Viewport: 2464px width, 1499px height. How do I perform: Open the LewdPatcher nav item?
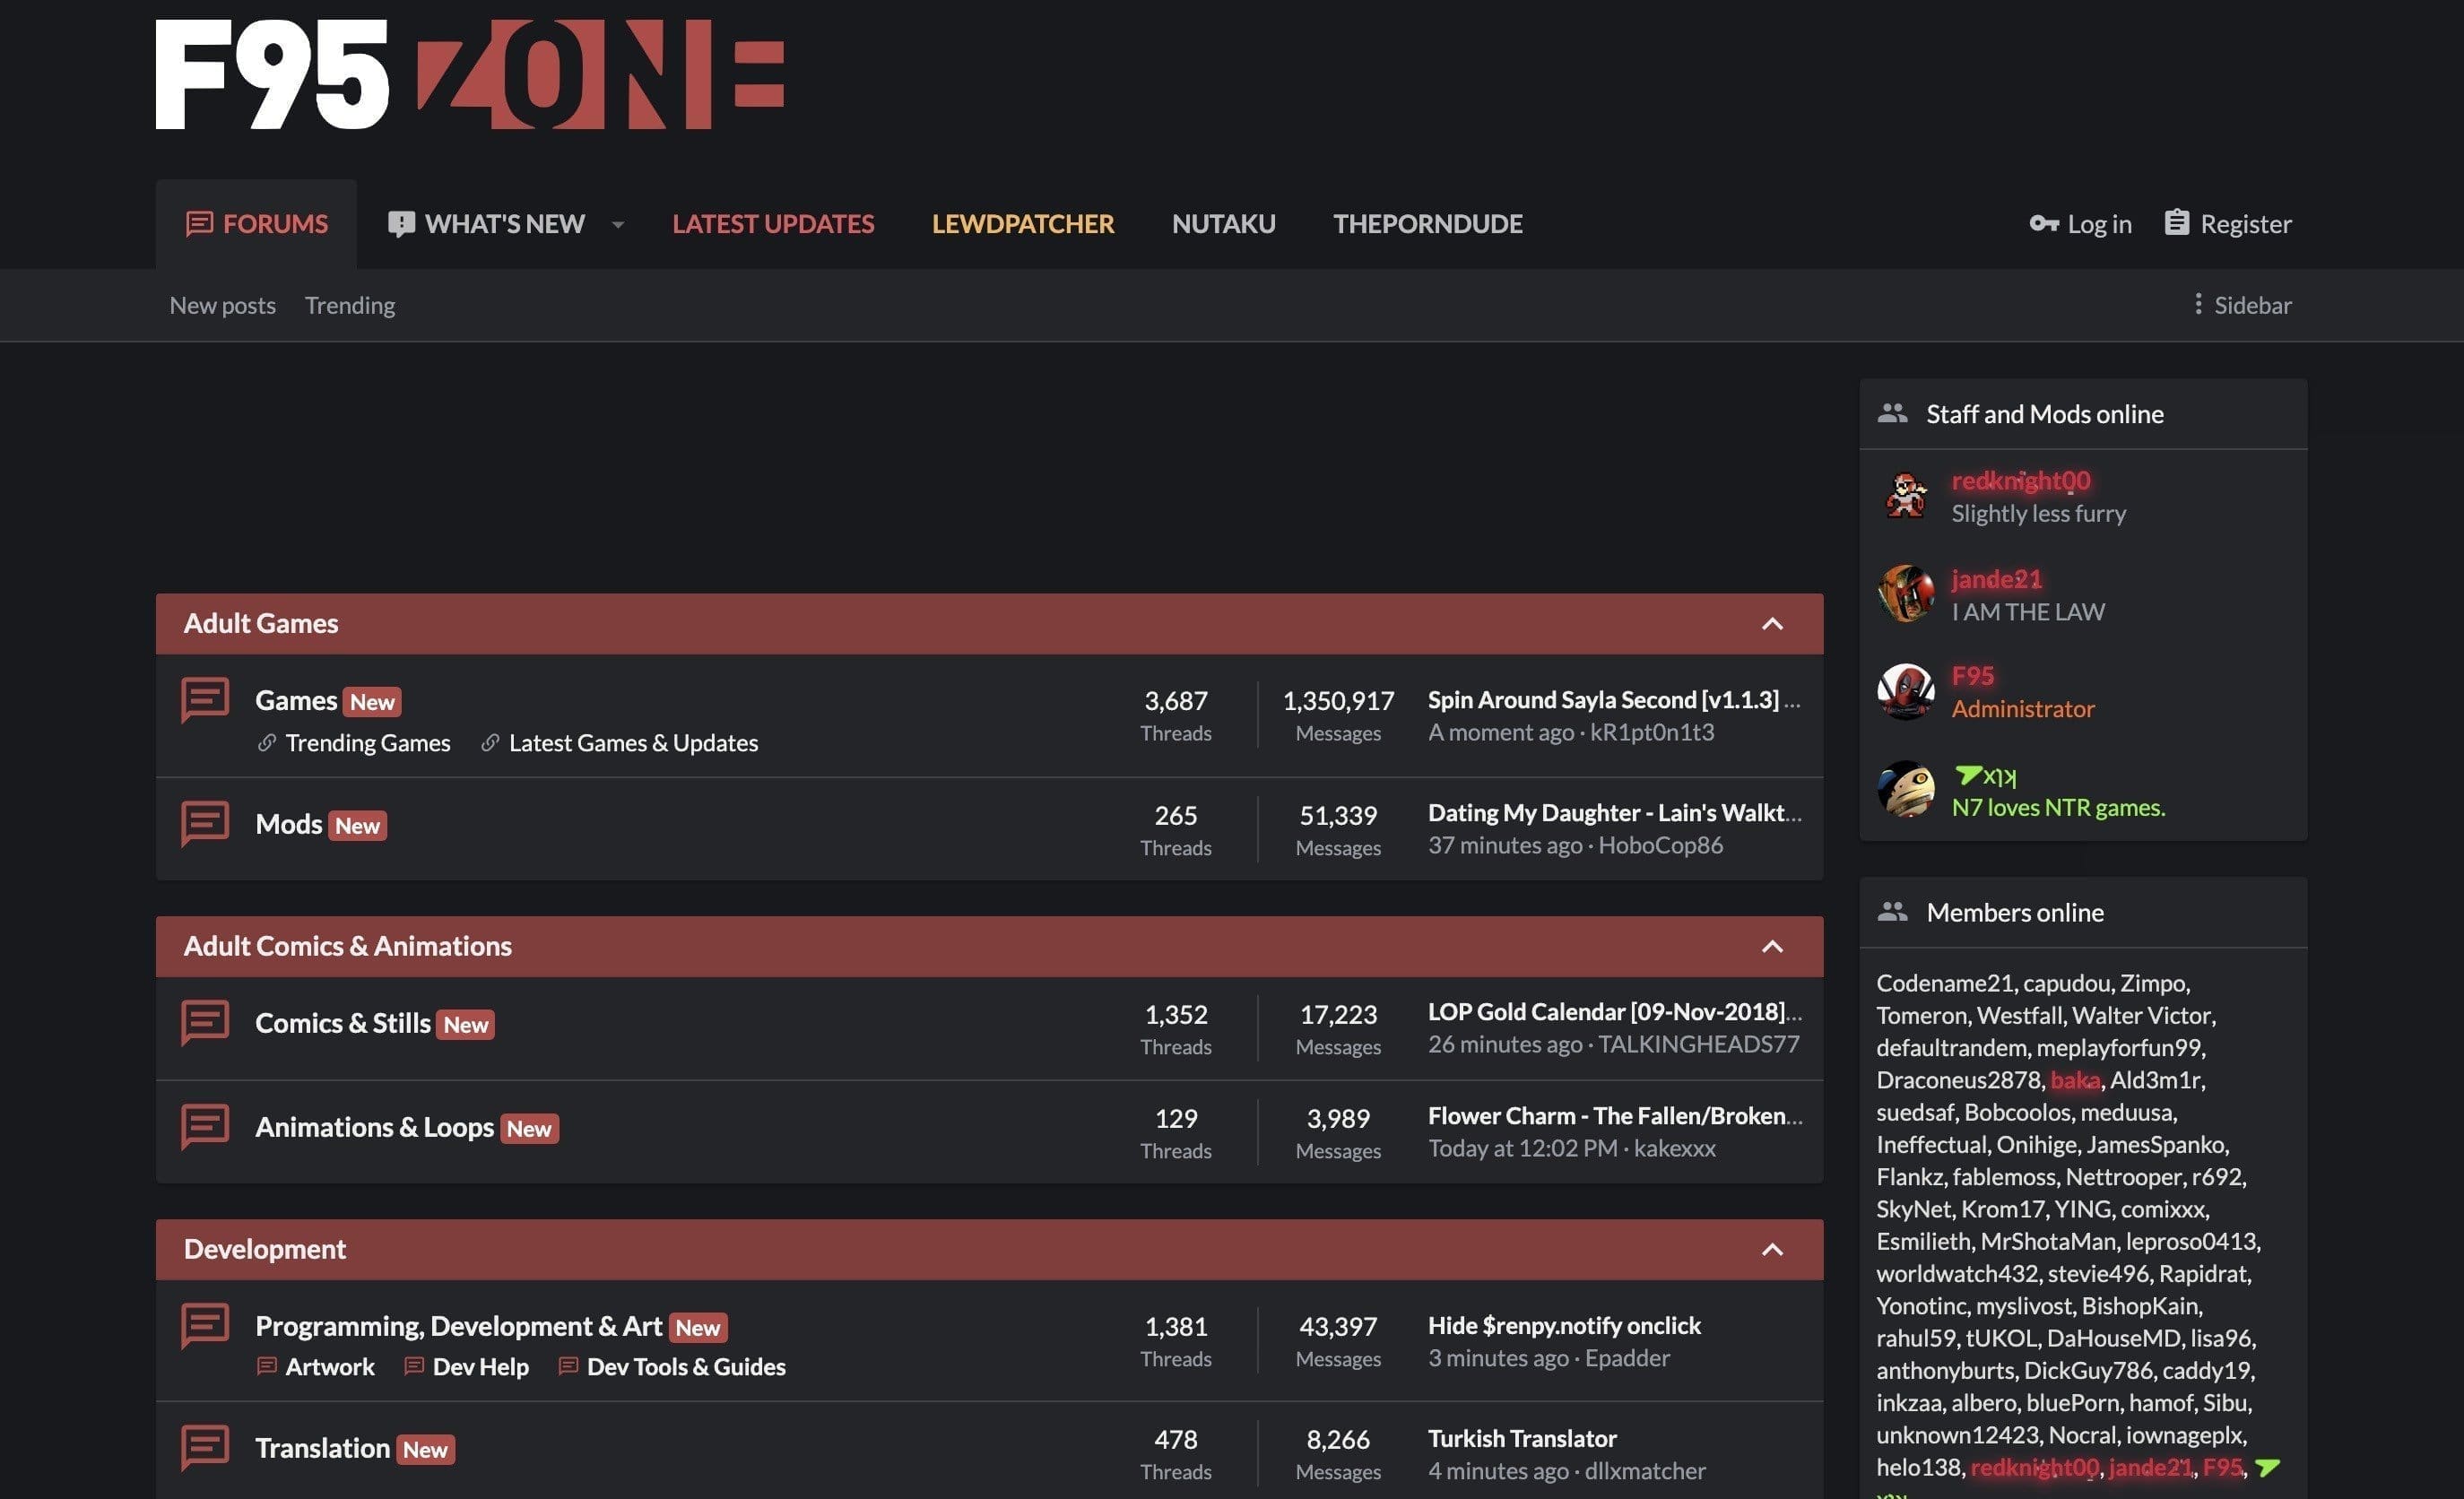[1023, 224]
